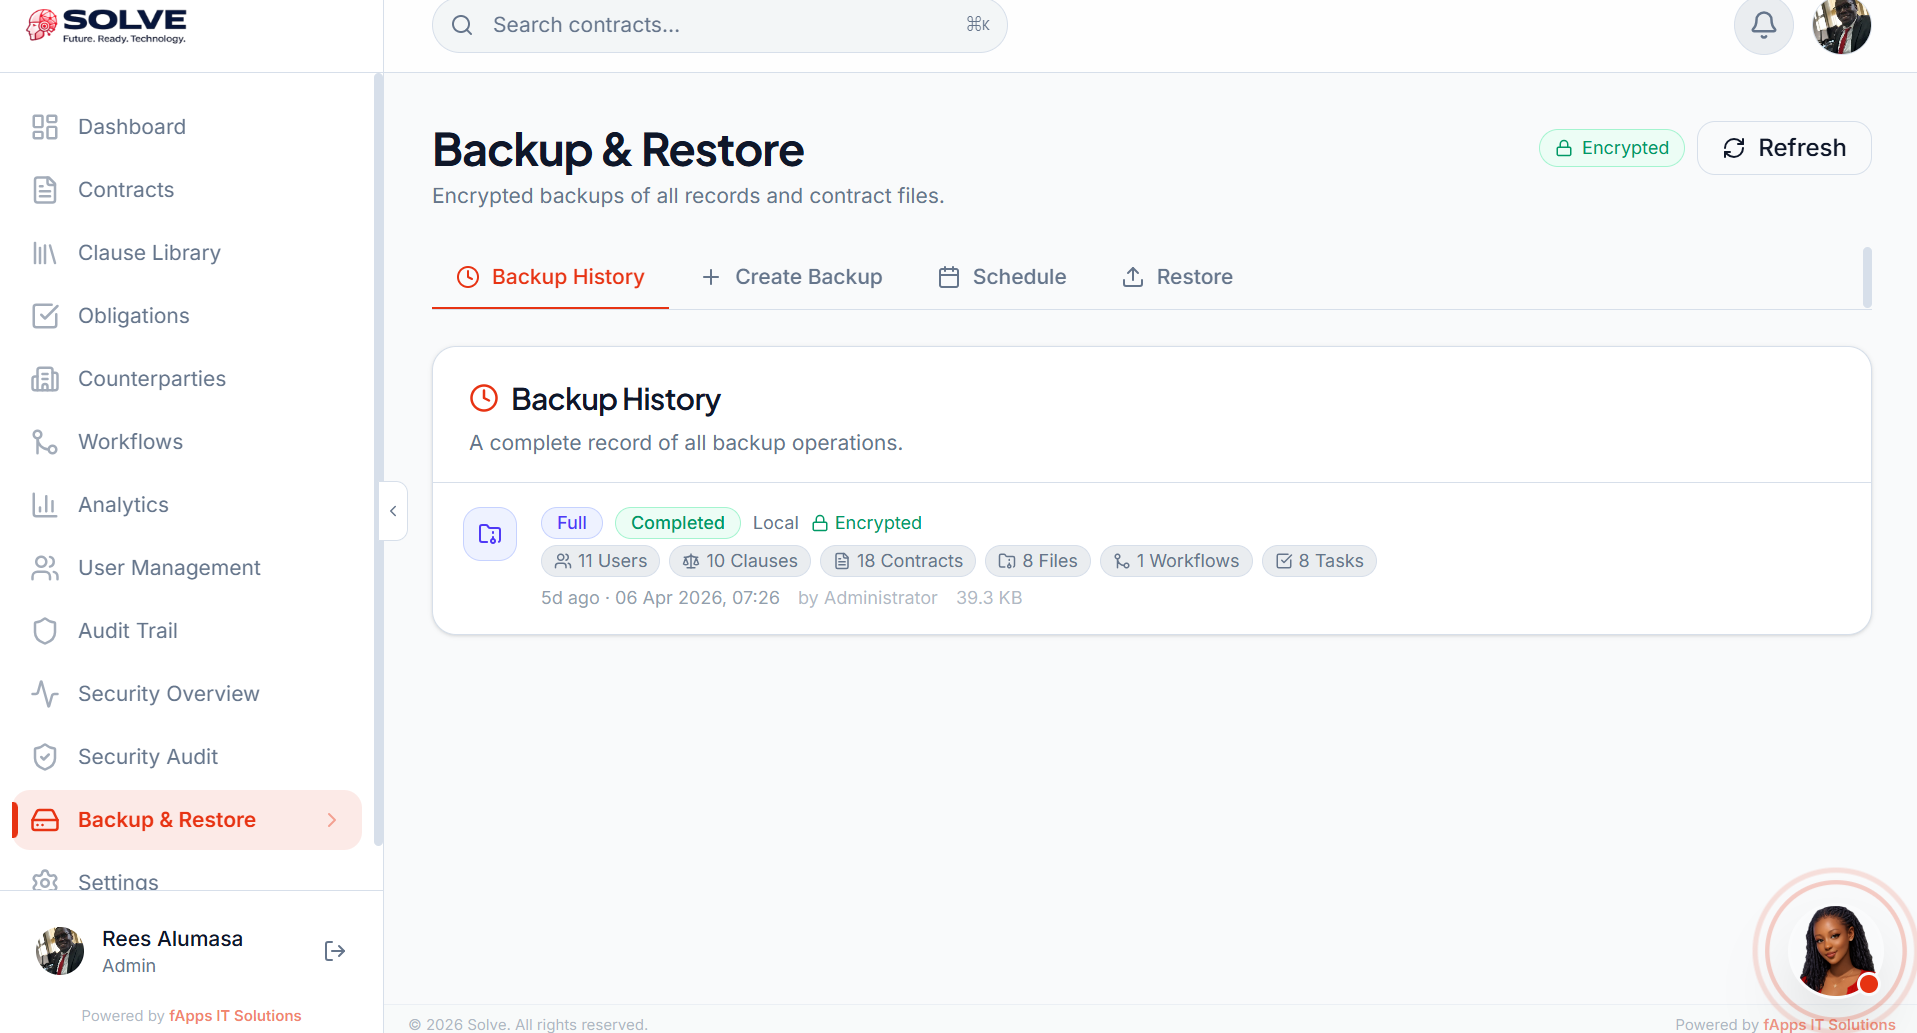Expand the Backup & Restore chevron arrow
The height and width of the screenshot is (1033, 1917).
pyautogui.click(x=332, y=820)
